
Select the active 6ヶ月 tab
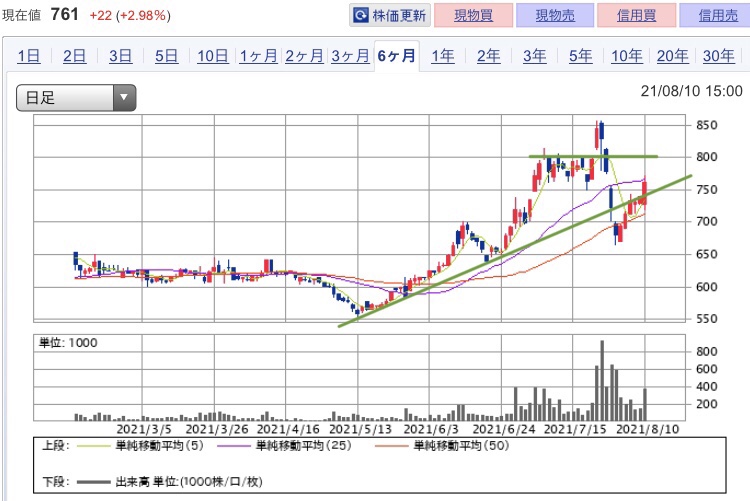tap(397, 56)
